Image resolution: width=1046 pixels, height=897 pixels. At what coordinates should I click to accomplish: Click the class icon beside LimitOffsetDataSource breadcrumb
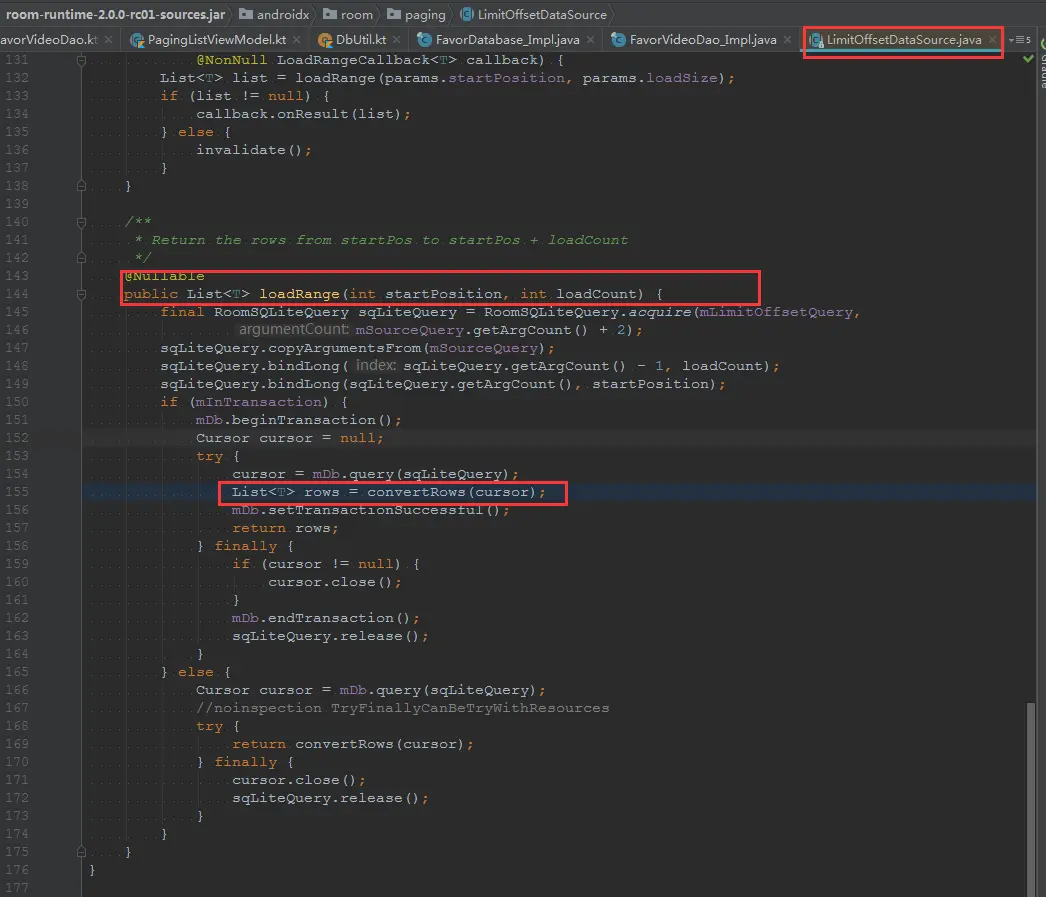point(467,14)
